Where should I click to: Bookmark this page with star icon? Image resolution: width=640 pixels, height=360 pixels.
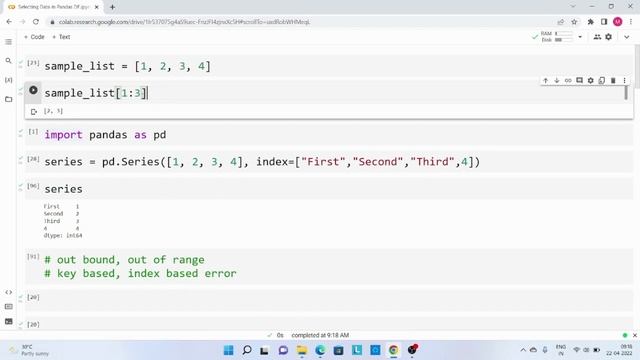pos(574,22)
